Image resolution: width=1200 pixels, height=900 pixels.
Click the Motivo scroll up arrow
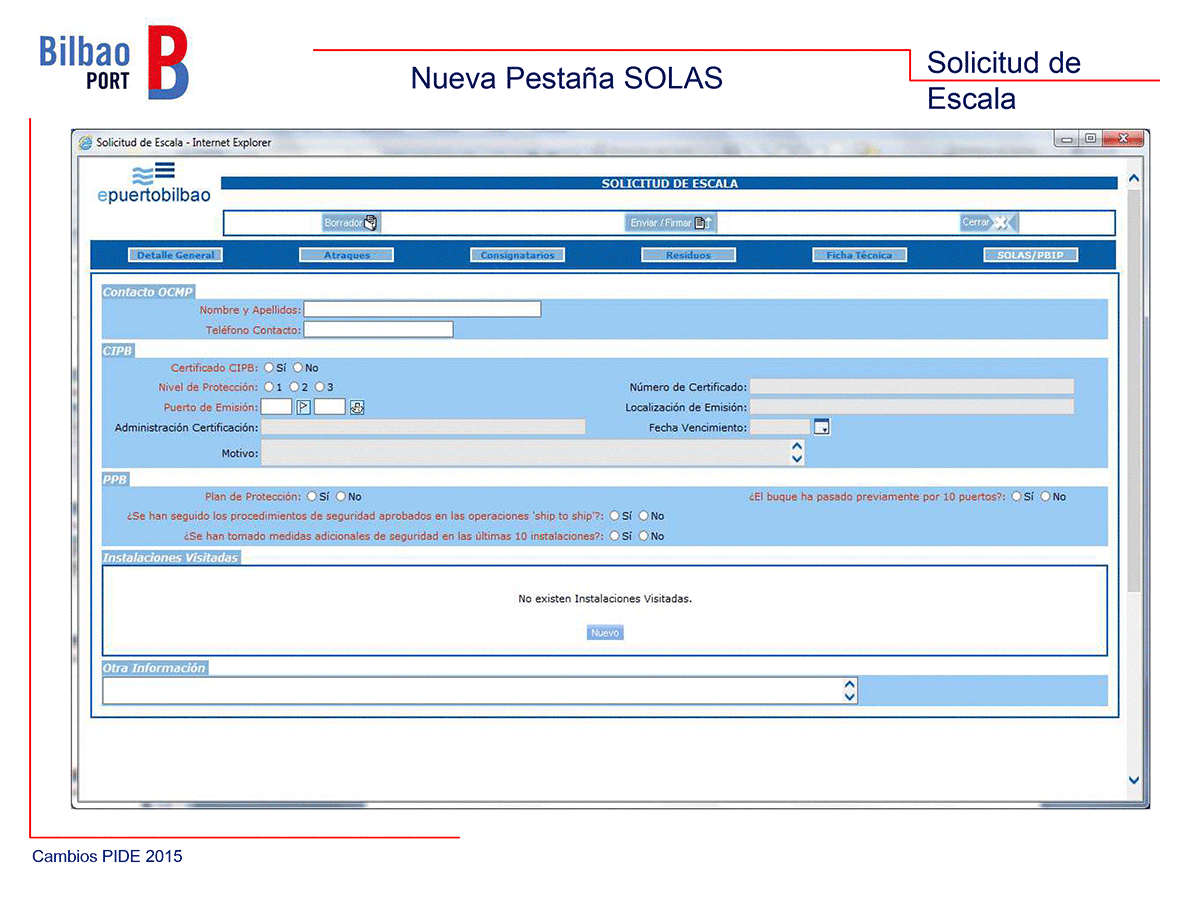click(797, 447)
